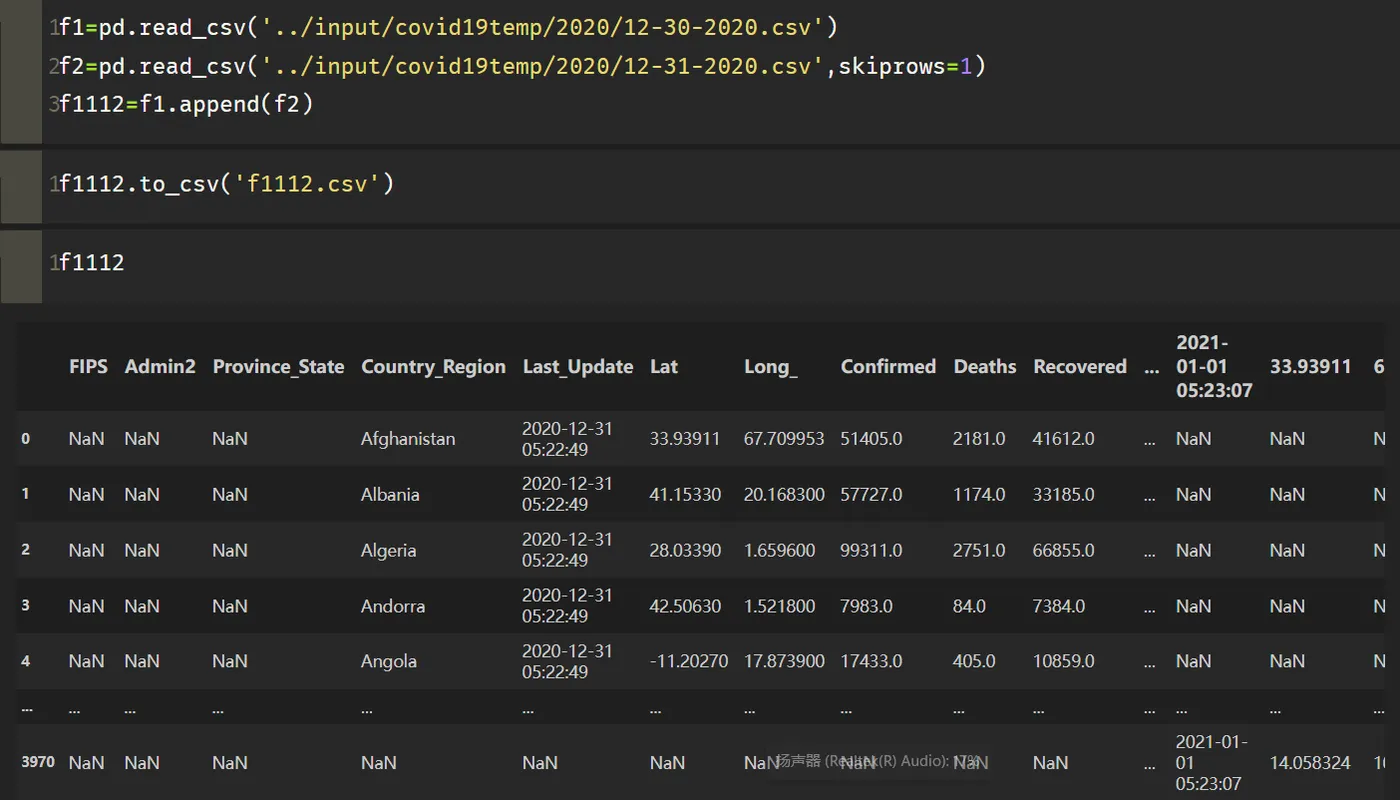Click the Confirmed column header
The width and height of the screenshot is (1400, 800).
[x=888, y=367]
